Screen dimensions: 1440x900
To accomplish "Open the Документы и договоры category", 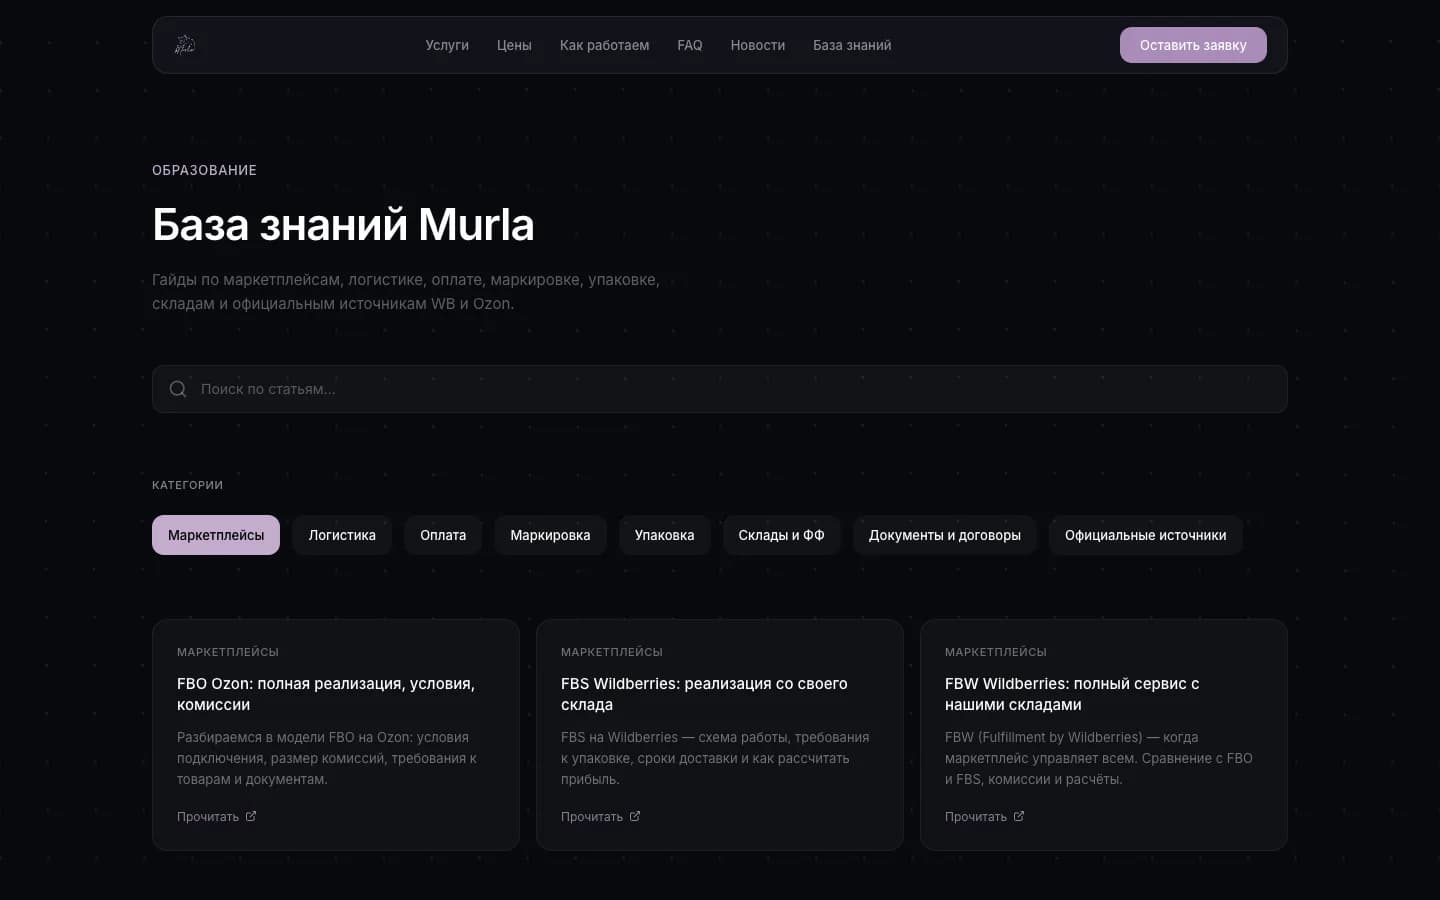I will pyautogui.click(x=945, y=535).
